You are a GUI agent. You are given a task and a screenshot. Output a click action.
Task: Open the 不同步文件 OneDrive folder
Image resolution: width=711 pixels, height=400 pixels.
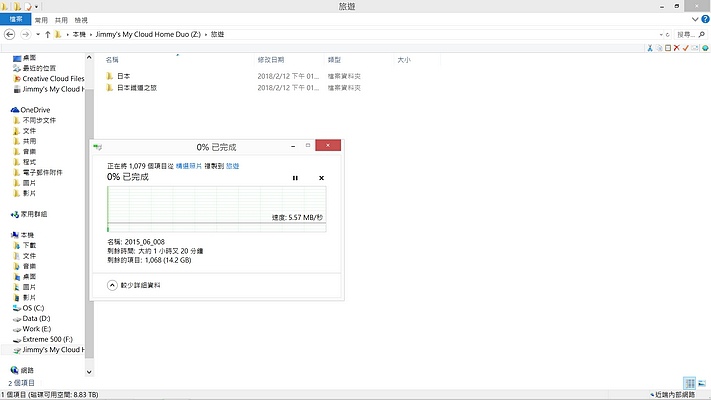(35, 120)
